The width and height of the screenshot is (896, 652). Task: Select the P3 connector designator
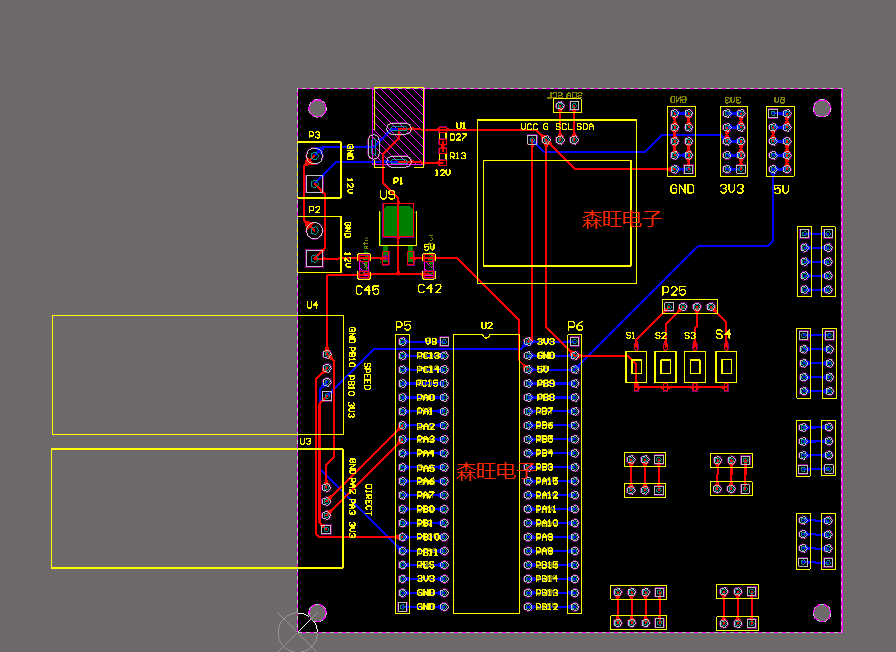click(314, 135)
